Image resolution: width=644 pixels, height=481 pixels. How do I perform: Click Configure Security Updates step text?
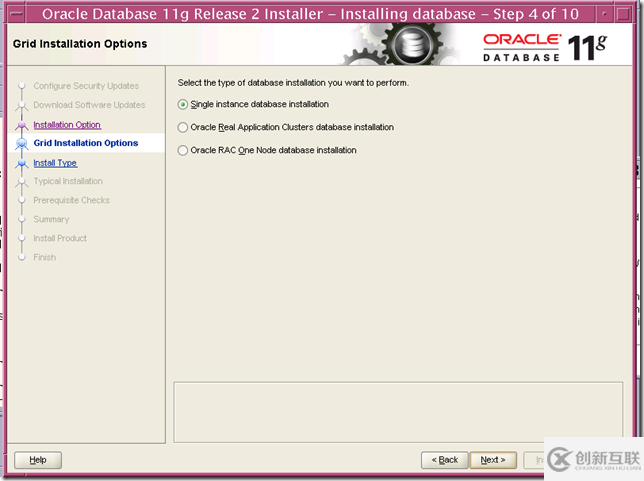pyautogui.click(x=86, y=86)
